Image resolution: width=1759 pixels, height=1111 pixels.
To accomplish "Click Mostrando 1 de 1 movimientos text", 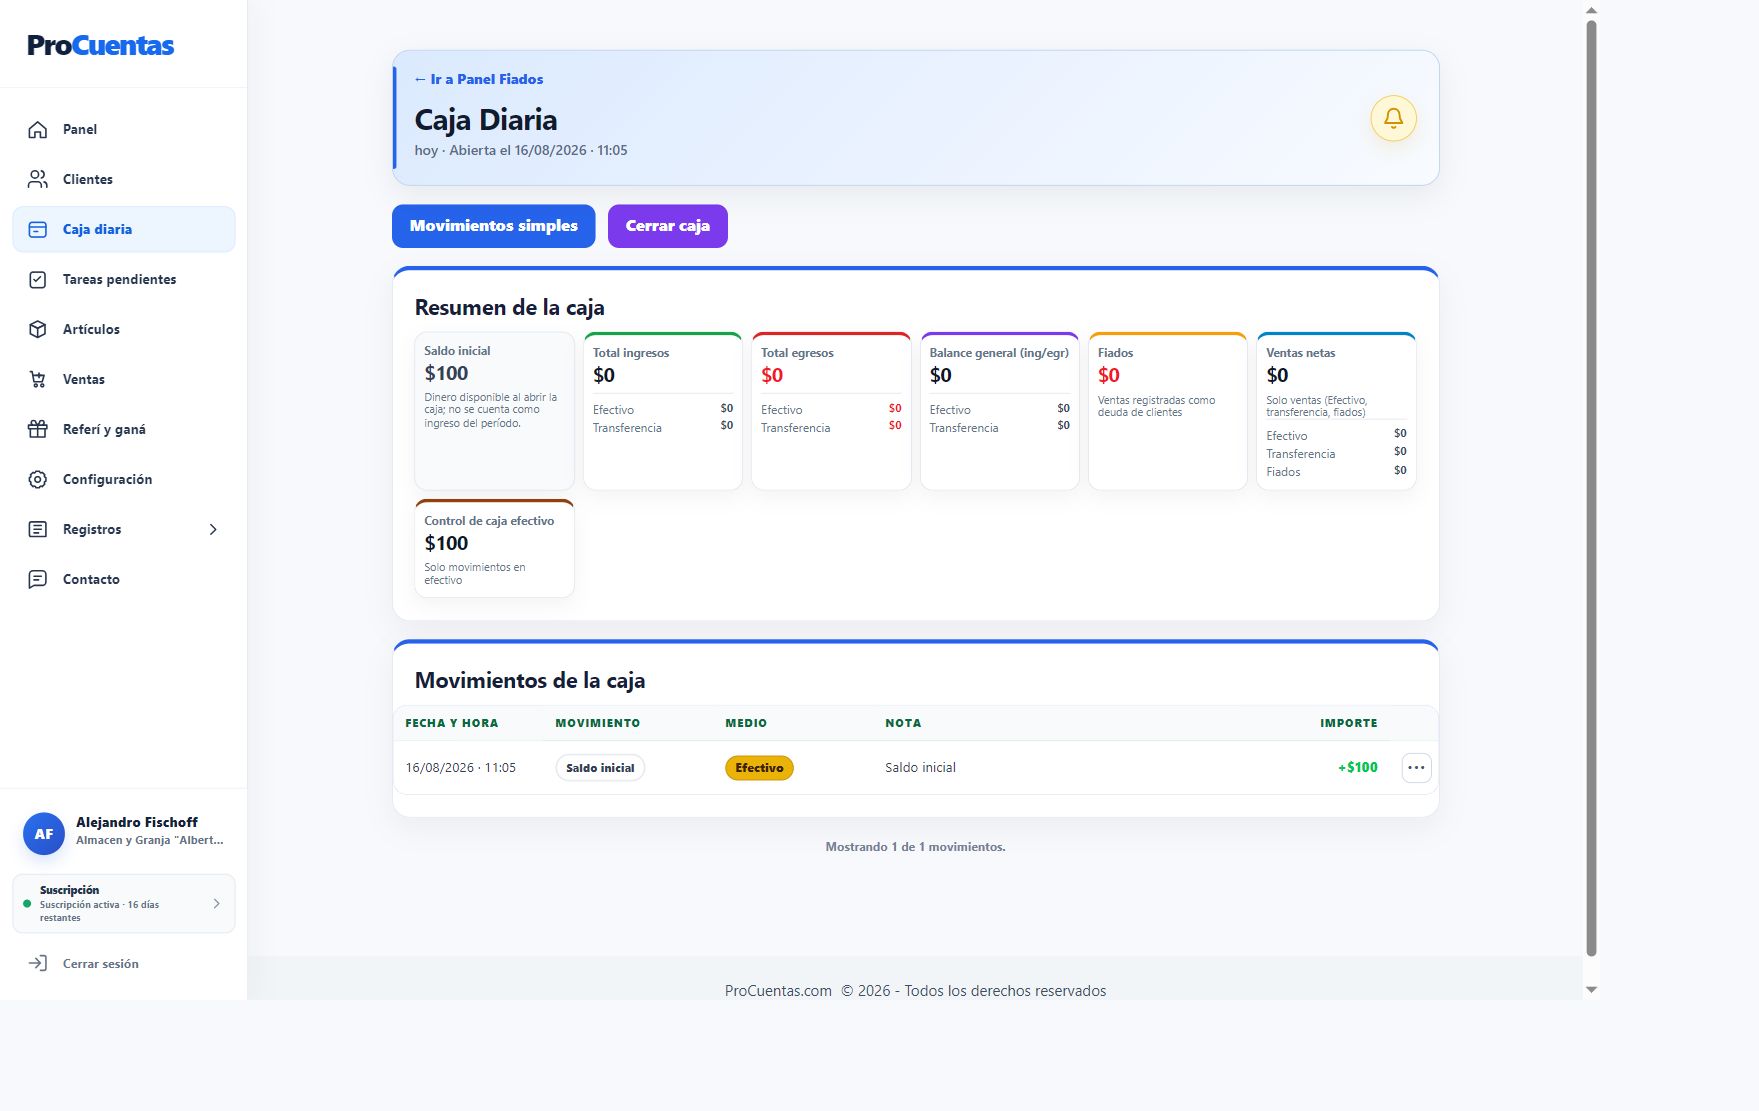I will [x=915, y=847].
